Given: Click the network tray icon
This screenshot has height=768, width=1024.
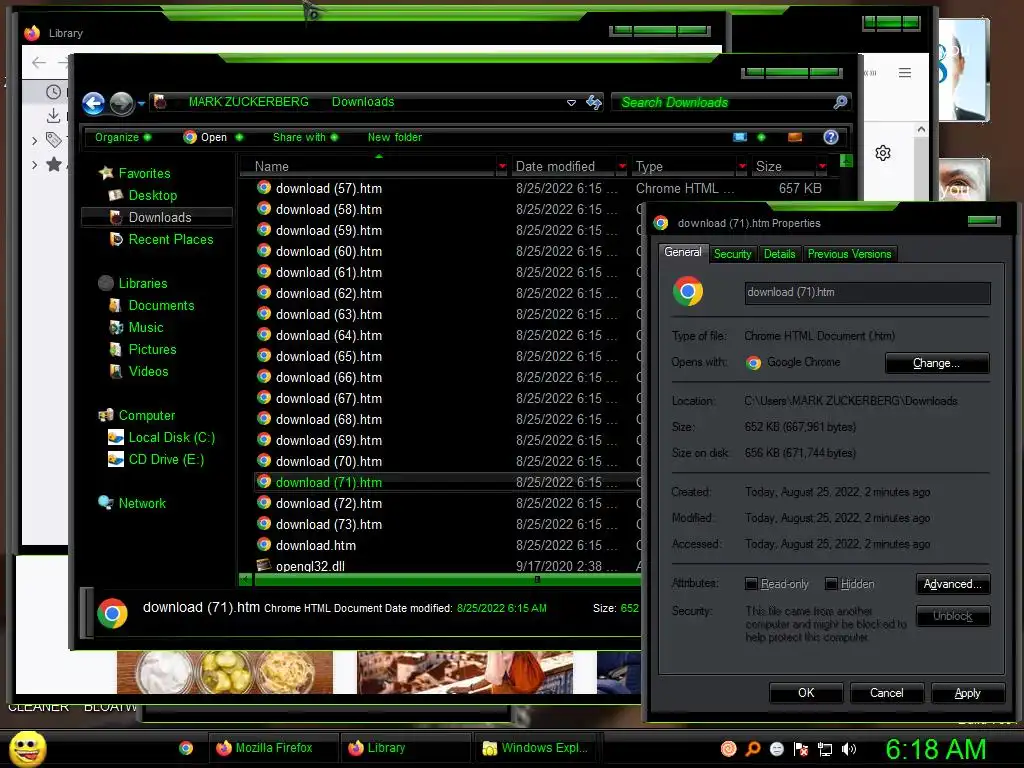Looking at the screenshot, I should pyautogui.click(x=825, y=749).
